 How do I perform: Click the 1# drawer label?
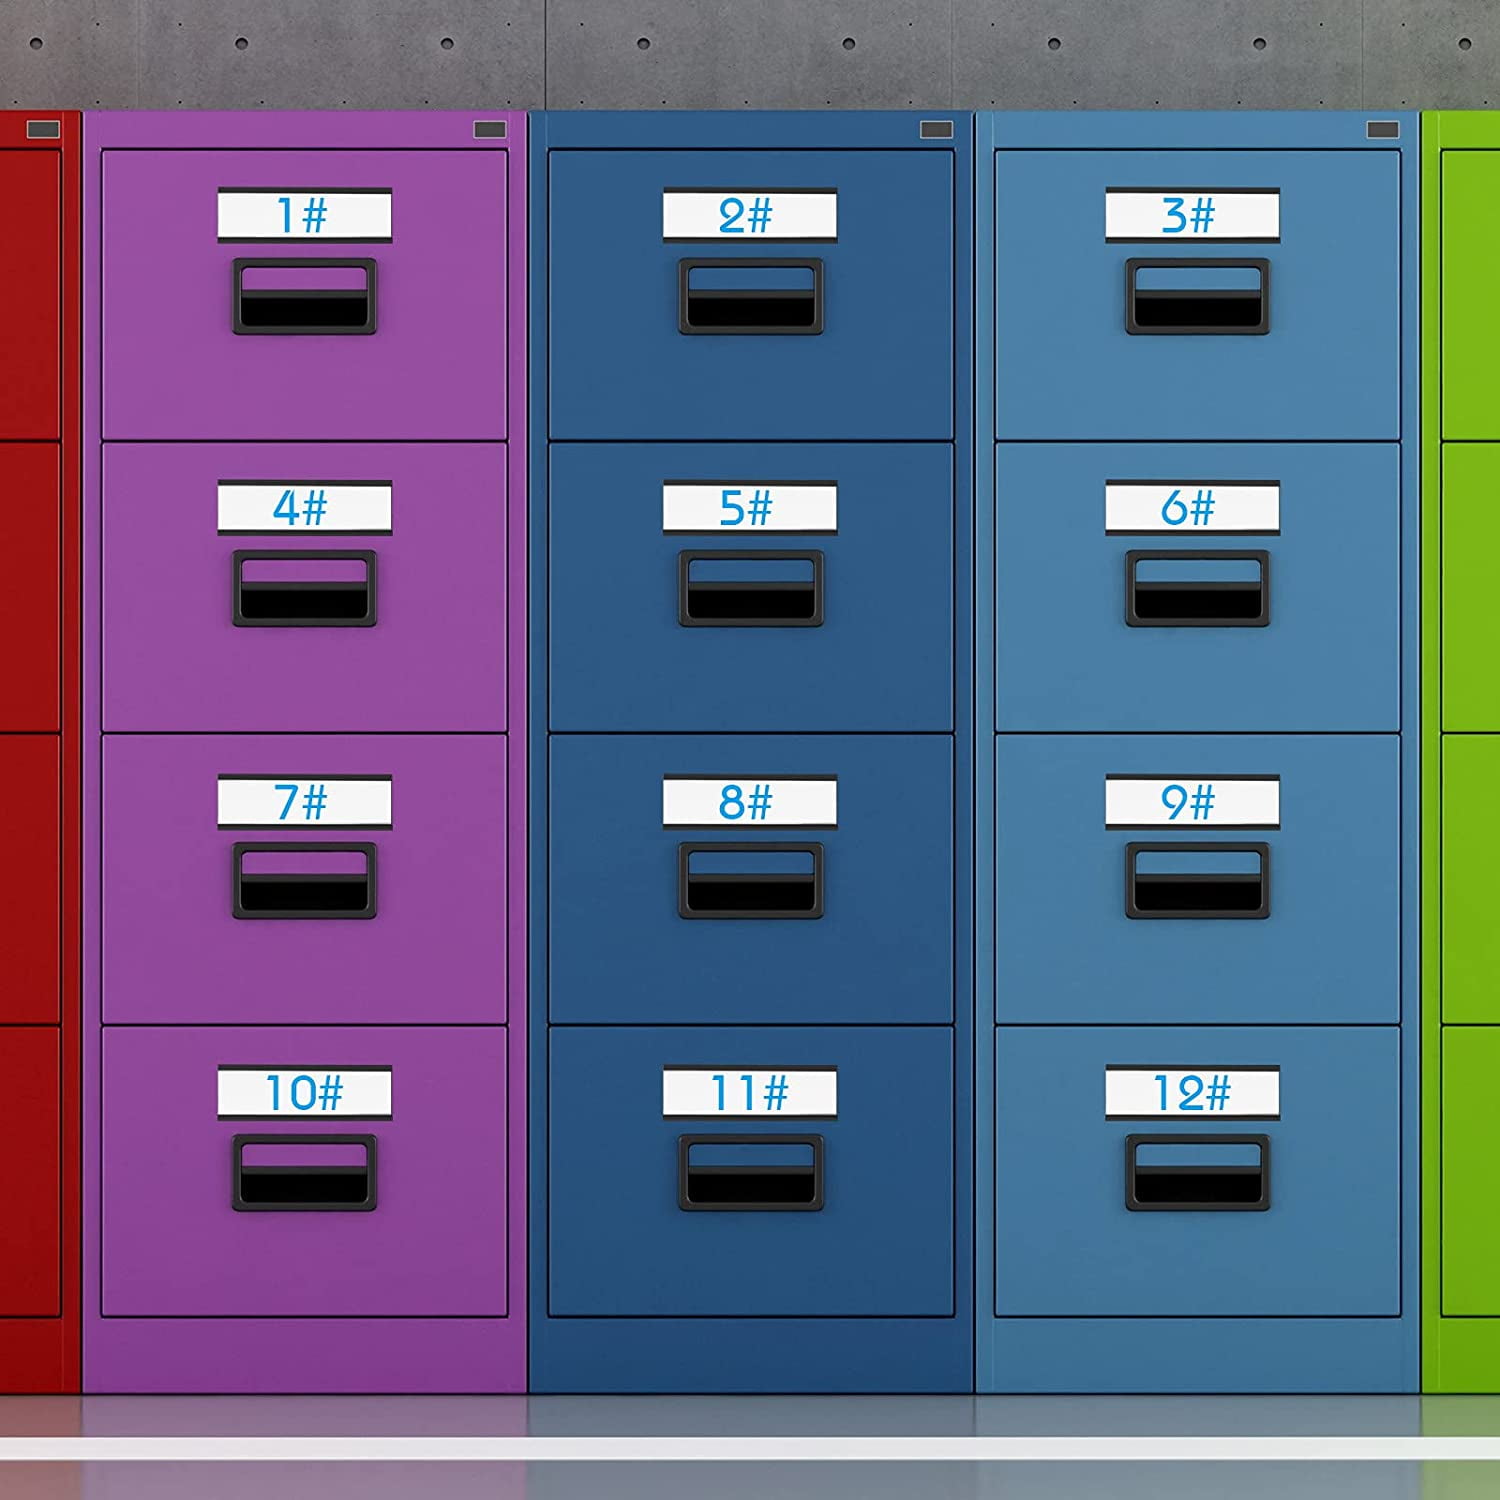[x=304, y=215]
